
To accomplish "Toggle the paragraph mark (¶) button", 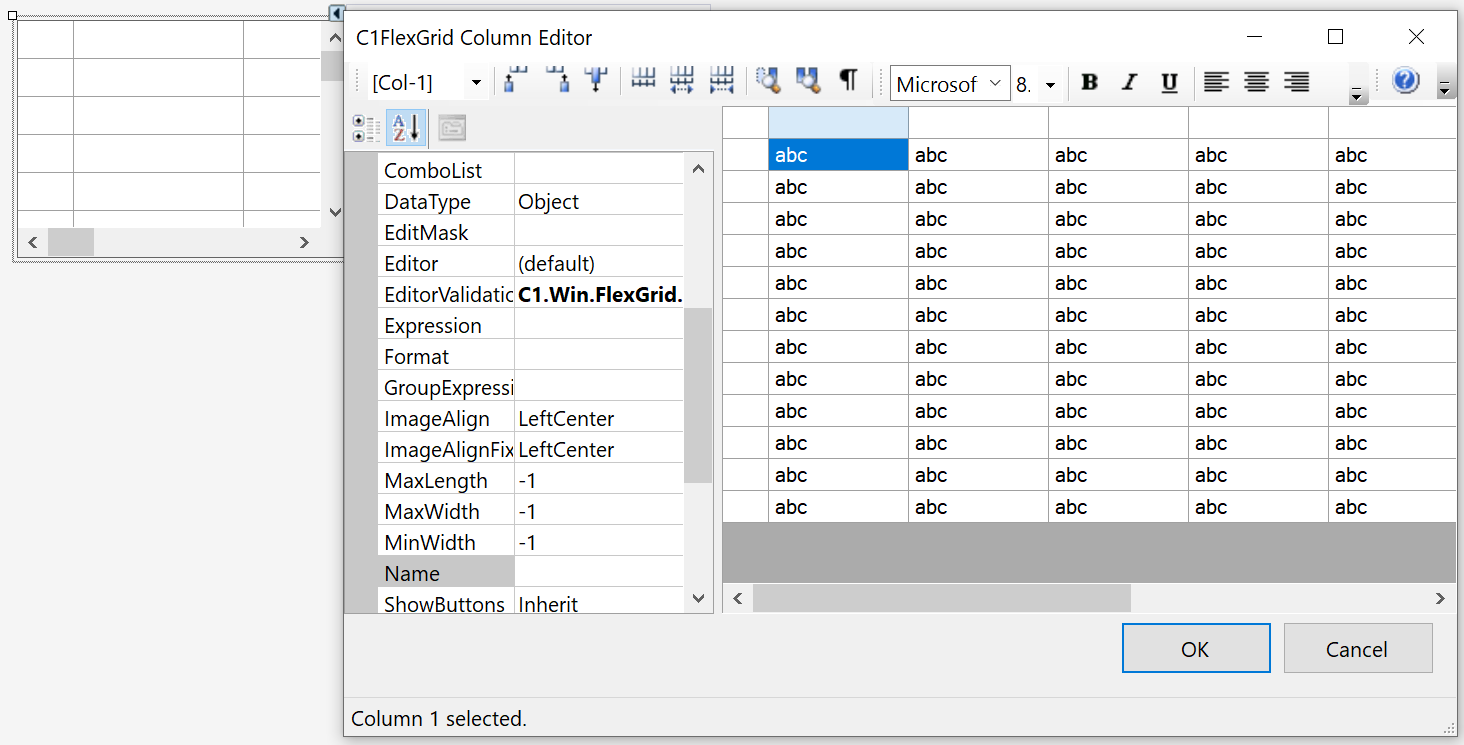I will (848, 81).
